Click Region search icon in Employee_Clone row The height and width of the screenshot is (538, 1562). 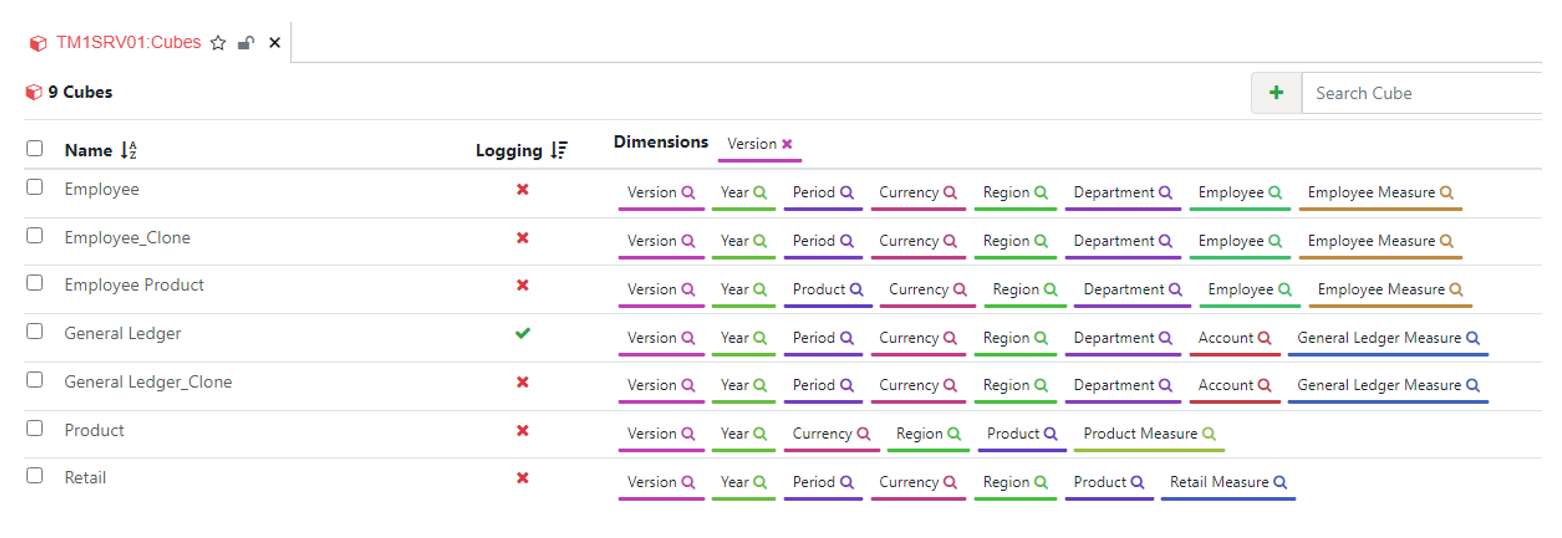(x=1040, y=241)
